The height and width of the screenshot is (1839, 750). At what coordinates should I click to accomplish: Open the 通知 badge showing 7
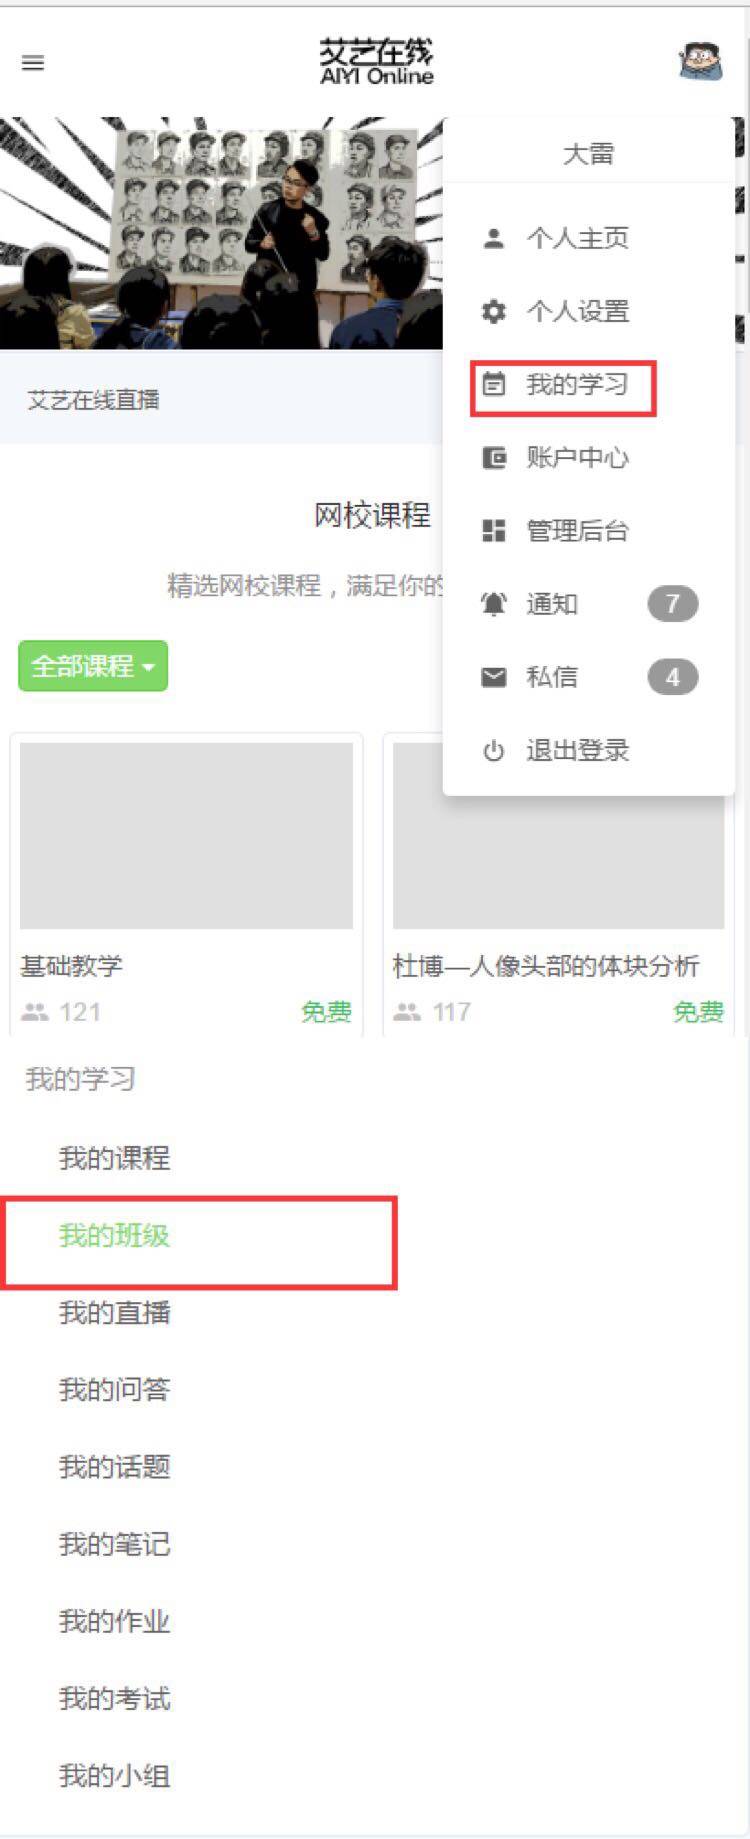[x=672, y=604]
